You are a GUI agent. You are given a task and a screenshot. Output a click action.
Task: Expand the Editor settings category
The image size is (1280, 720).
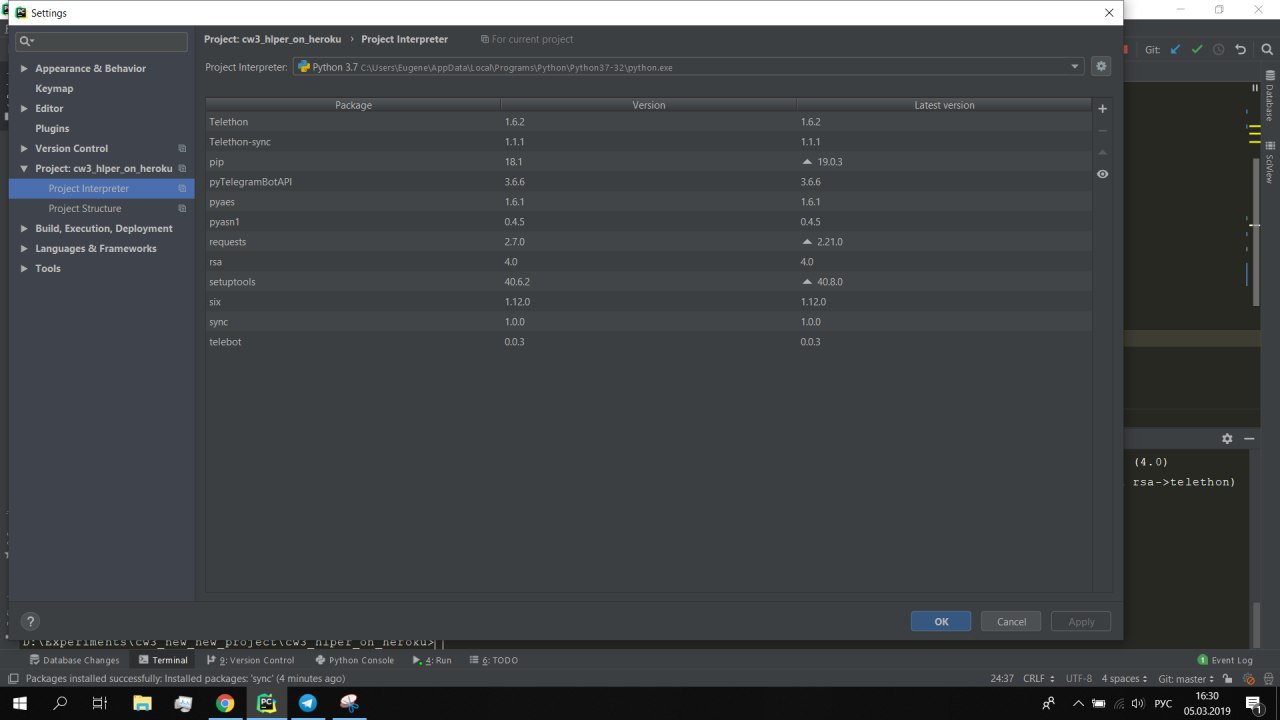[x=25, y=109]
